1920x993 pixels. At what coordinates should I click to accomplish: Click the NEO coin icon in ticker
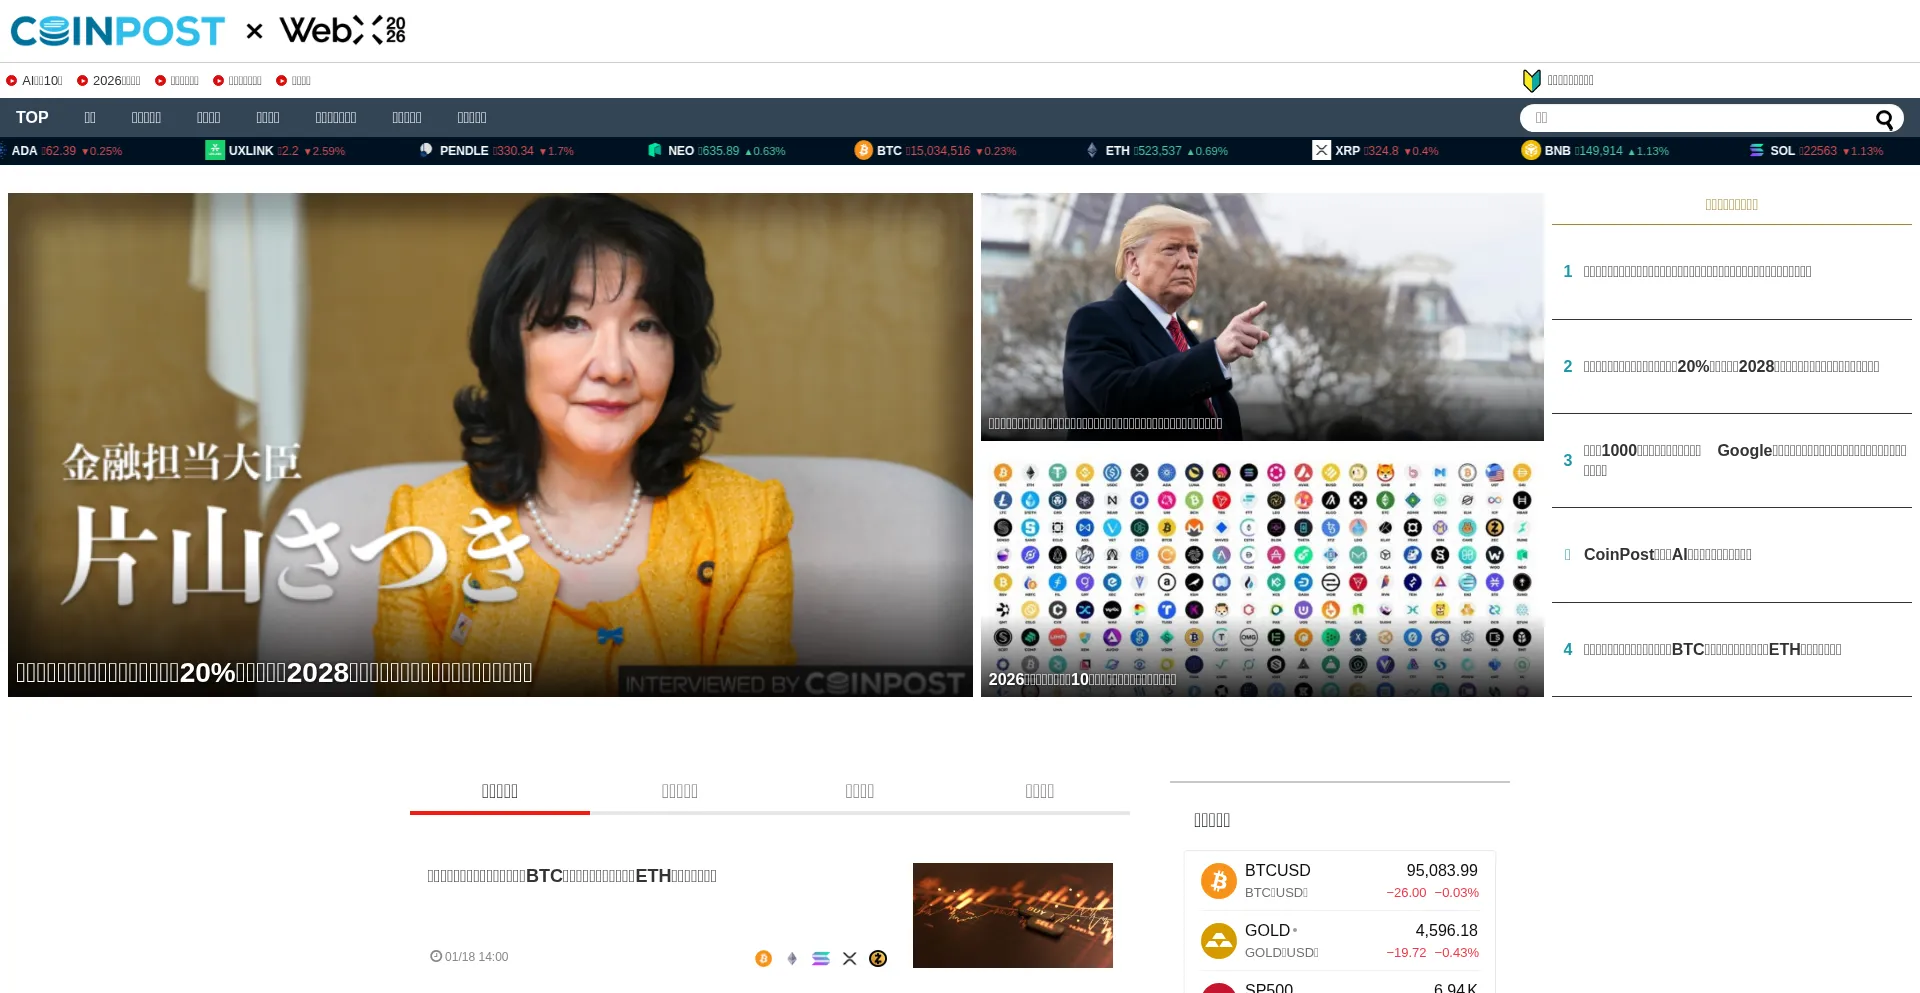coord(654,150)
